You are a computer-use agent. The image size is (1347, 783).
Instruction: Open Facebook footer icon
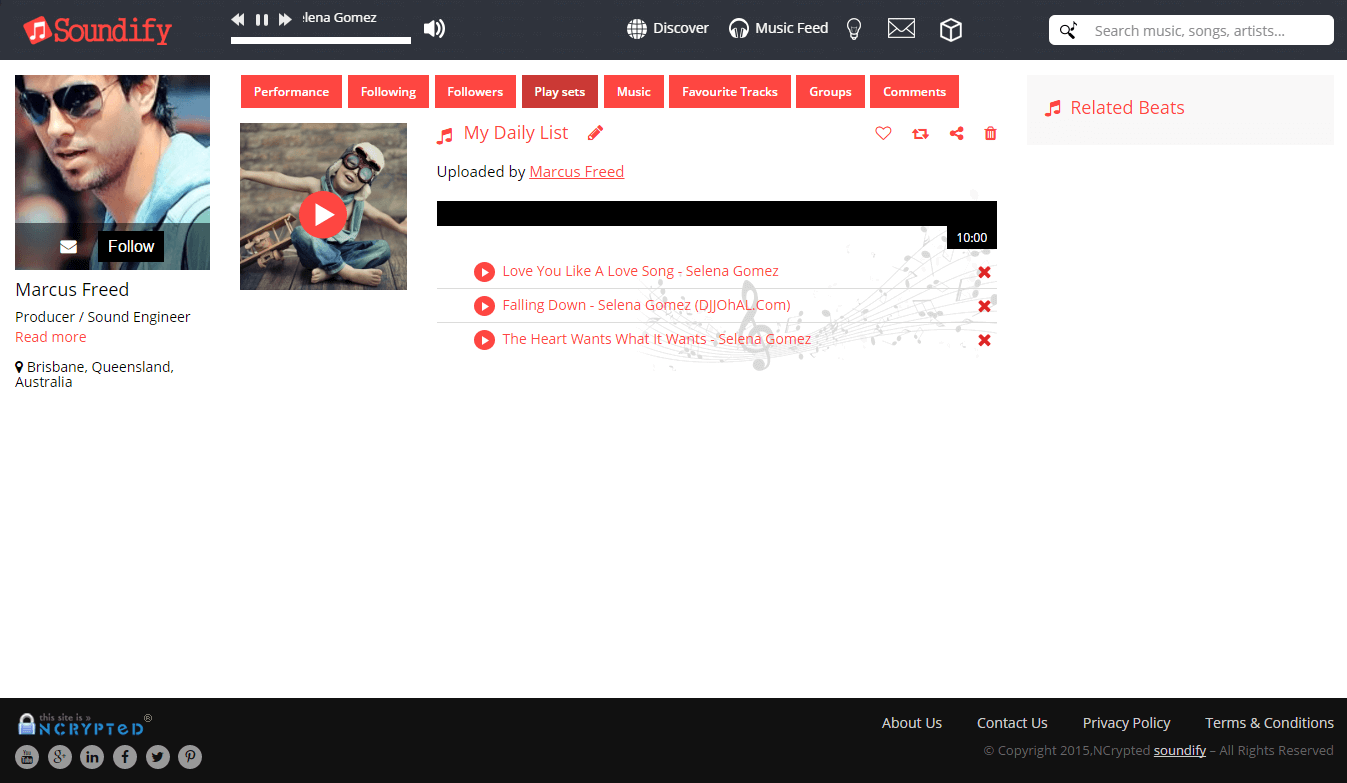[x=125, y=757]
